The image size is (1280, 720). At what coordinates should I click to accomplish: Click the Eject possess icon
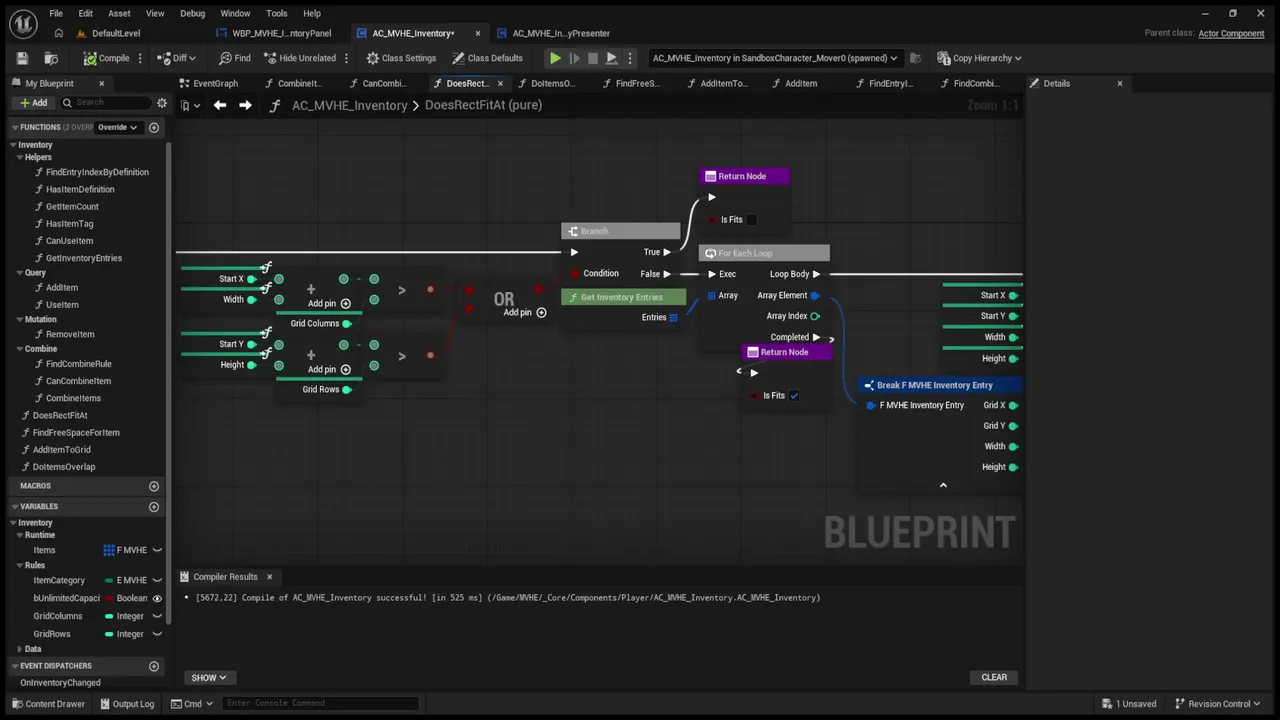pos(611,58)
